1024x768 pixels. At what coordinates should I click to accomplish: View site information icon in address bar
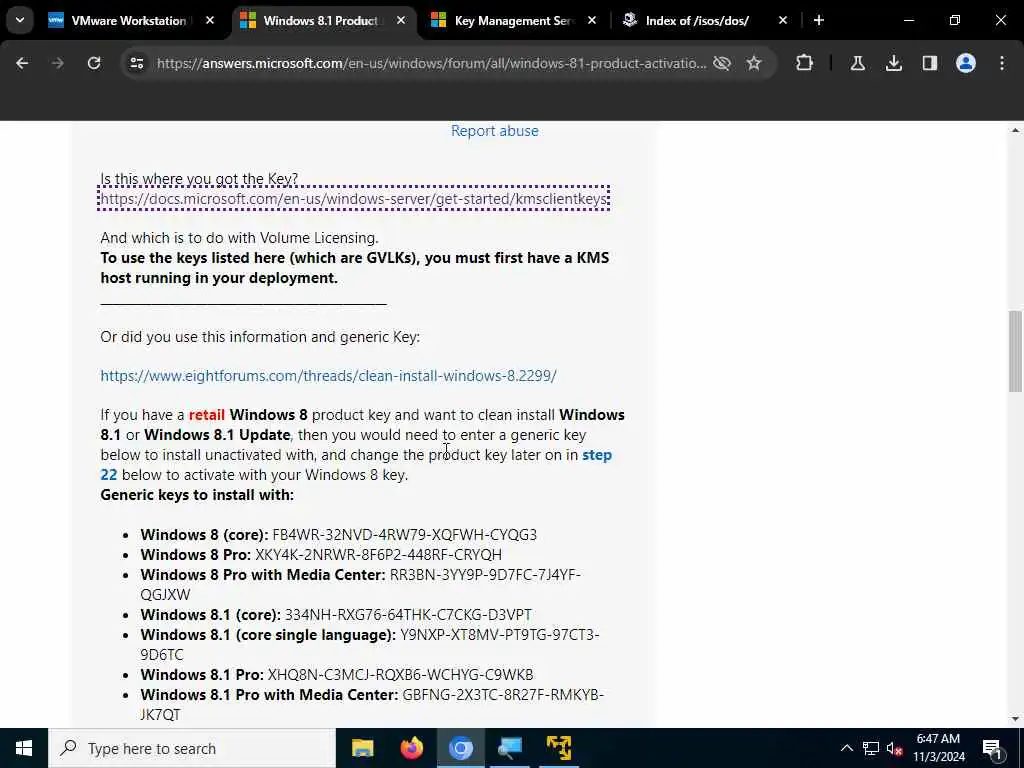pyautogui.click(x=136, y=63)
